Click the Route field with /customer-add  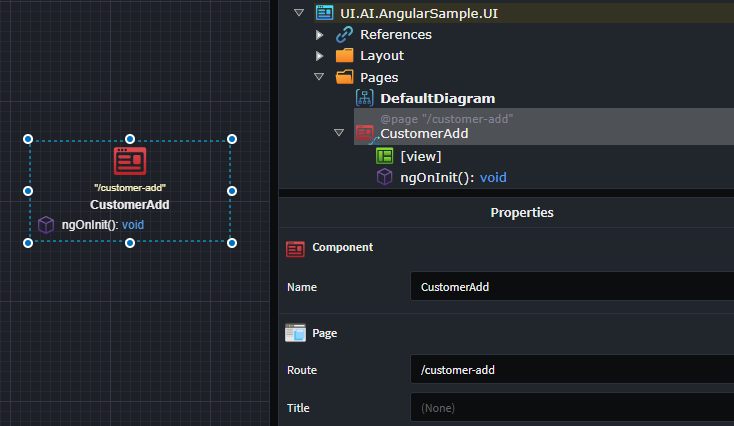tap(570, 370)
